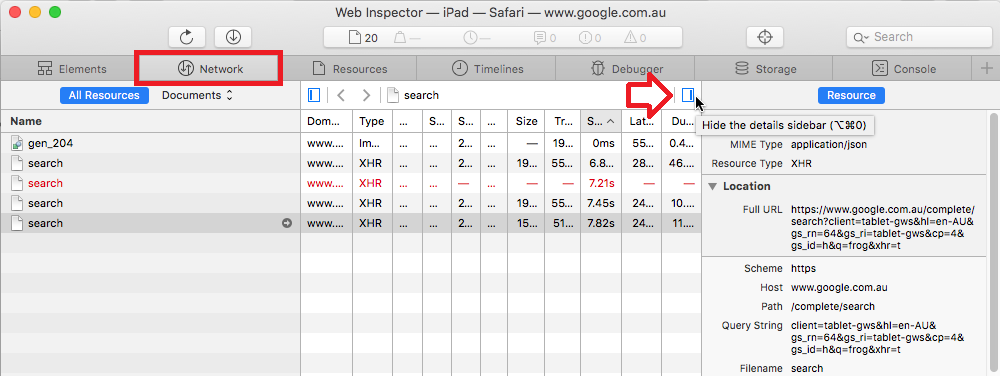Click the element selection crosshair button

[765, 37]
